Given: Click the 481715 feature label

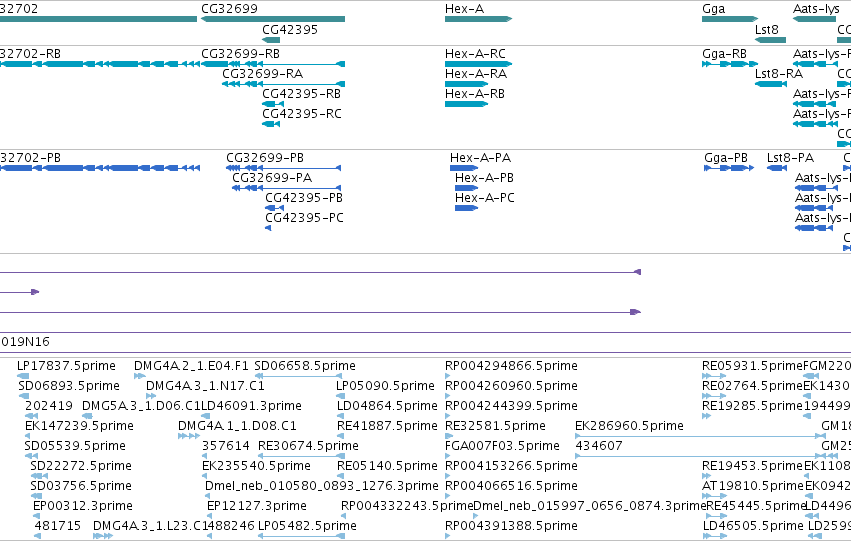Looking at the screenshot, I should (58, 526).
